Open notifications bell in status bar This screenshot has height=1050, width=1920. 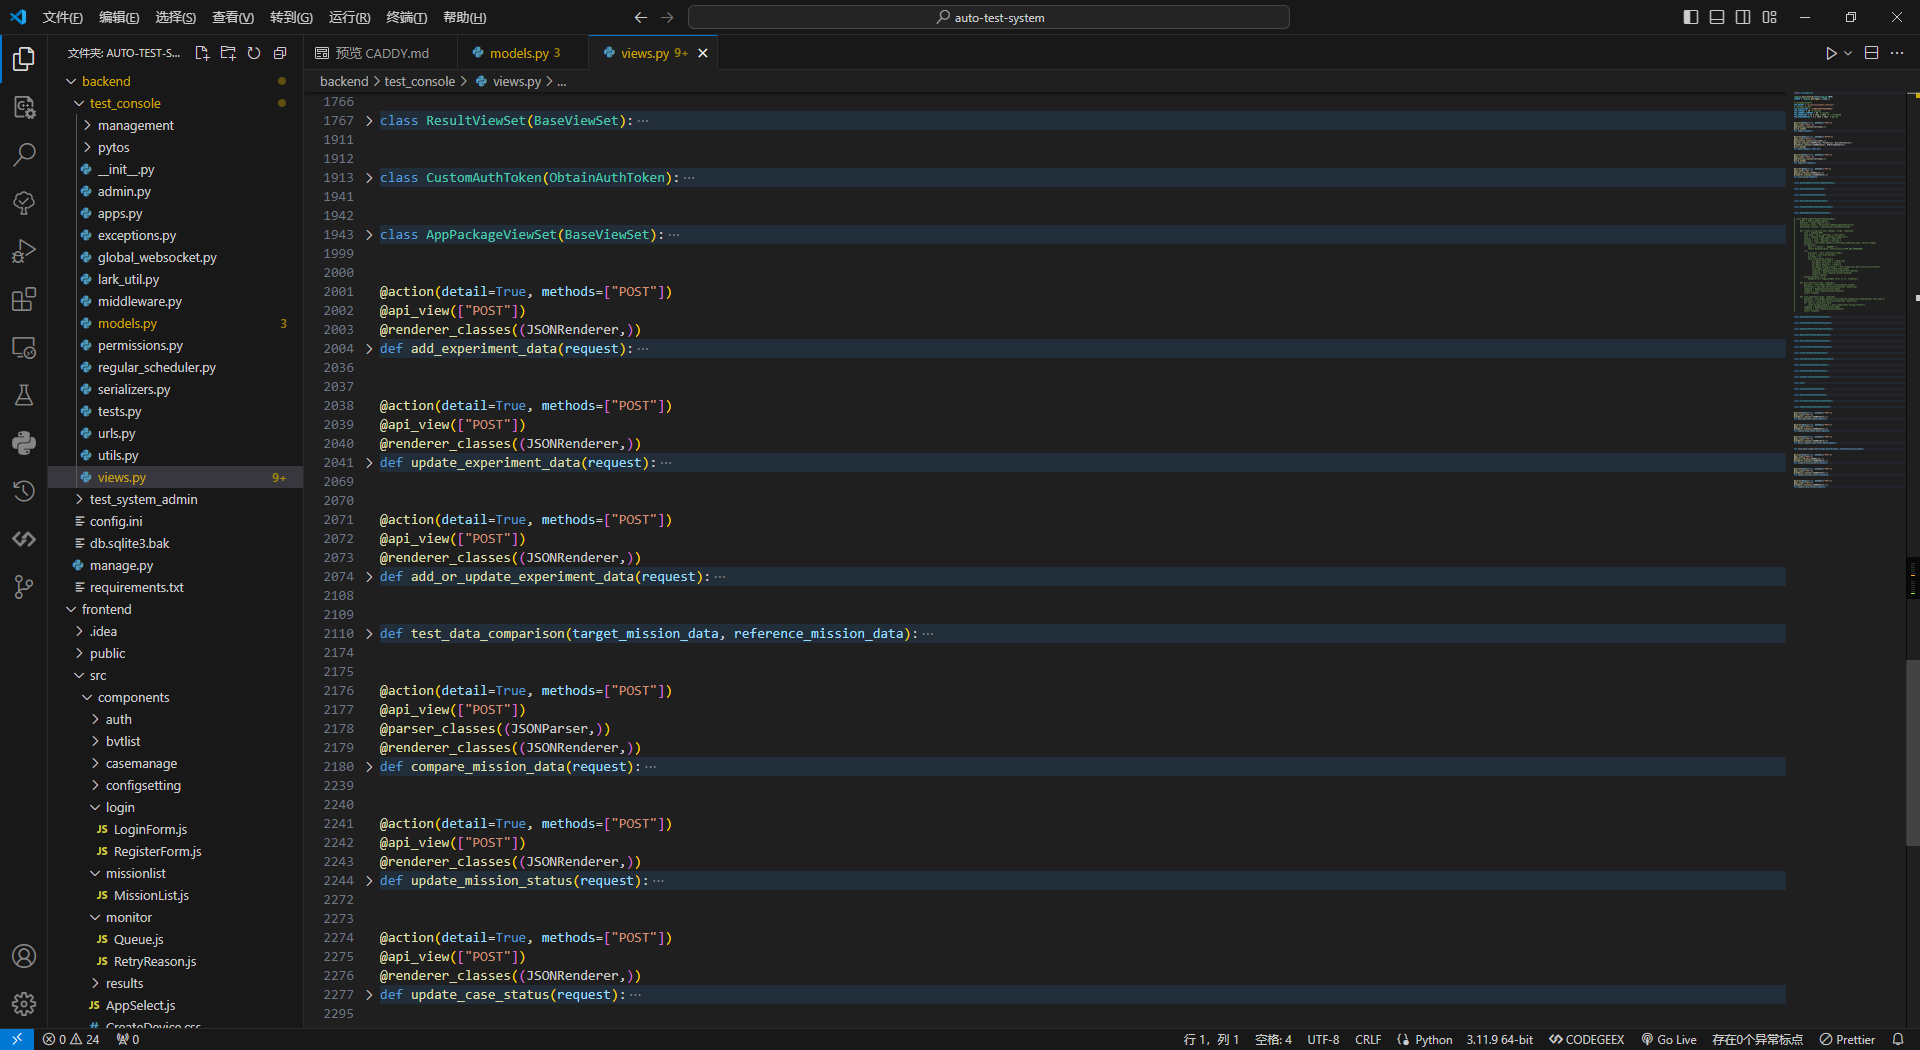pos(1898,1039)
